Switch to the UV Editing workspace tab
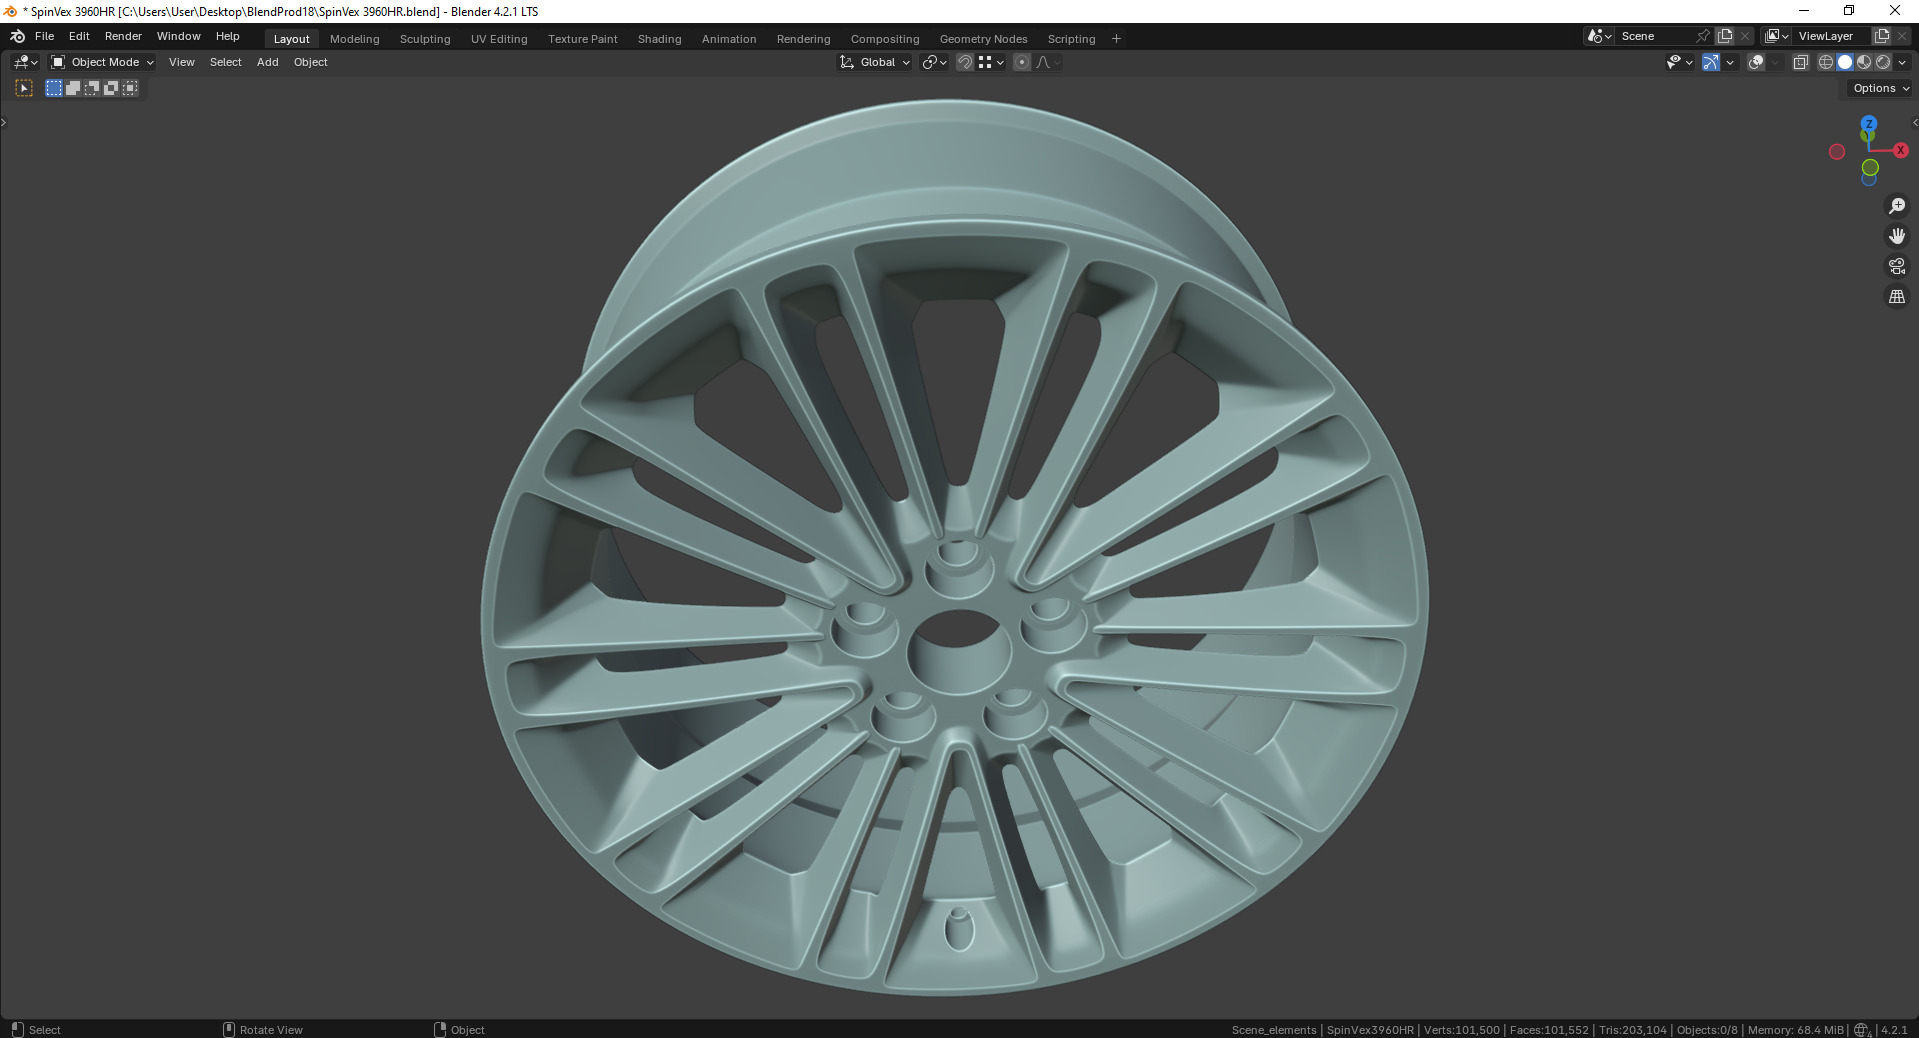The height and width of the screenshot is (1038, 1919). [499, 39]
